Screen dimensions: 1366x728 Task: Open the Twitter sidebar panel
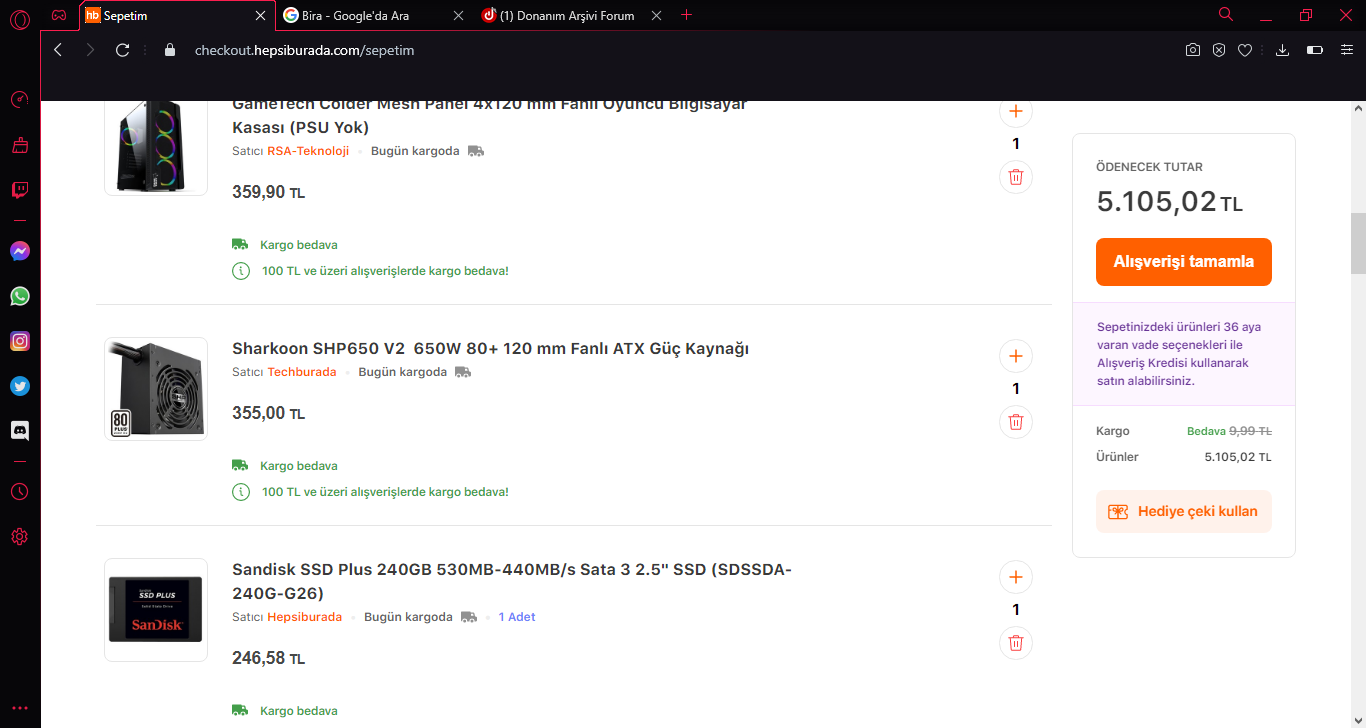(x=19, y=386)
